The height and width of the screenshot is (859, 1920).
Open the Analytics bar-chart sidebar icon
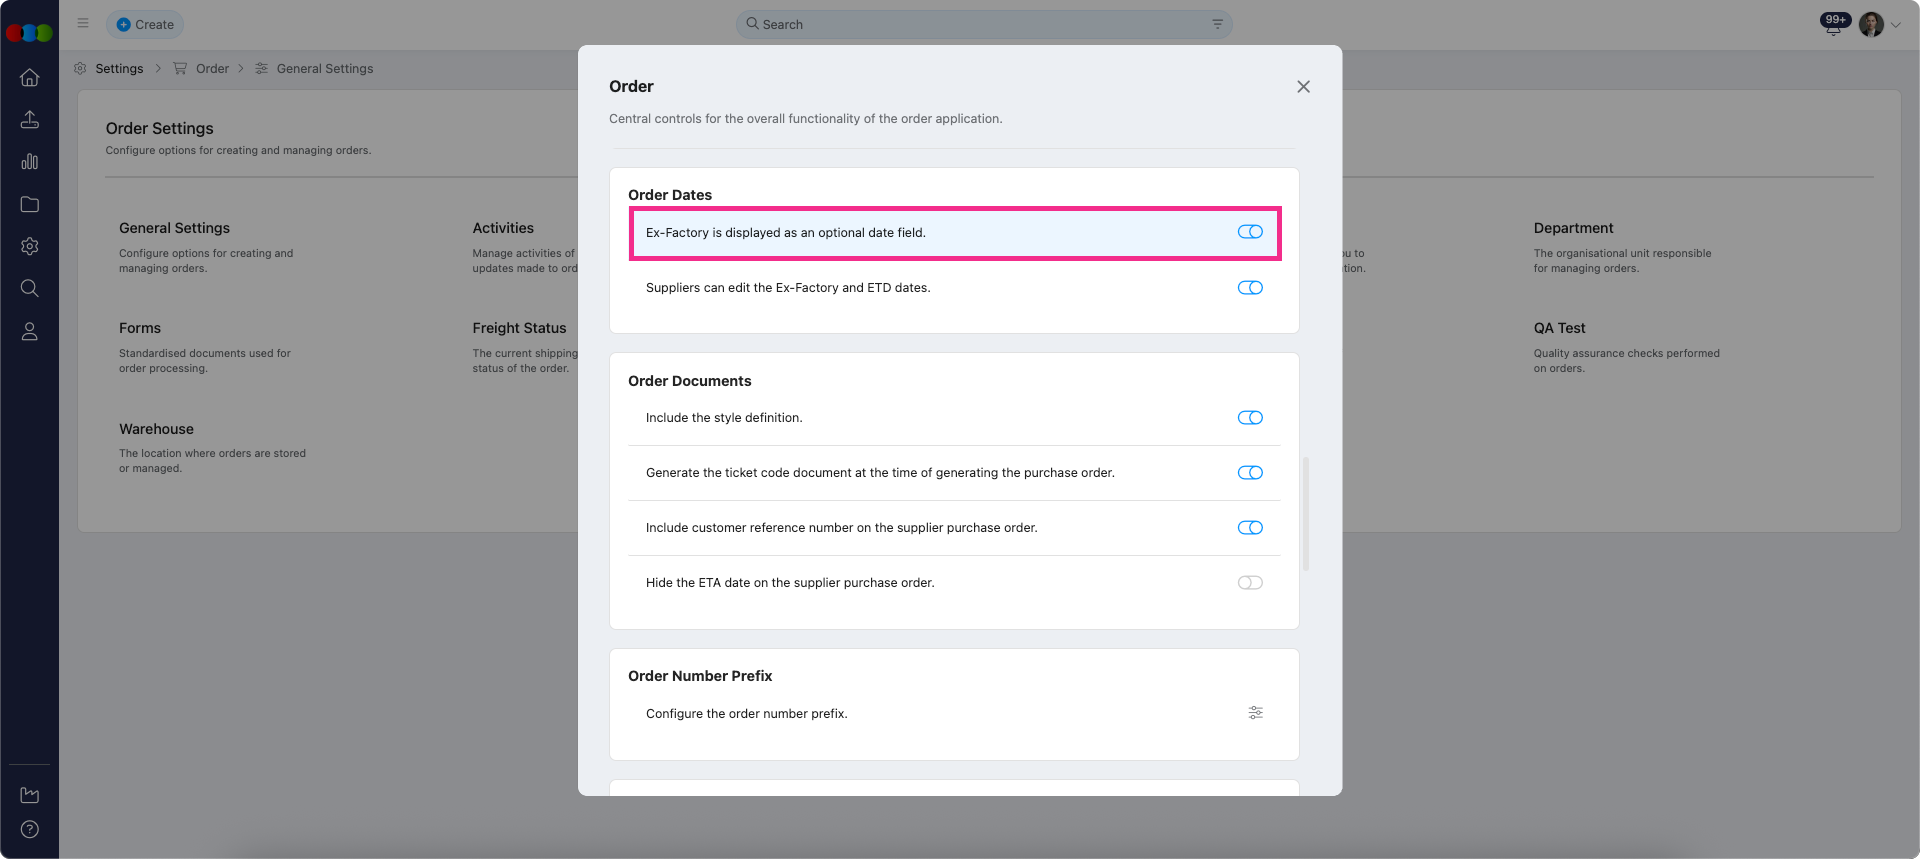point(29,161)
